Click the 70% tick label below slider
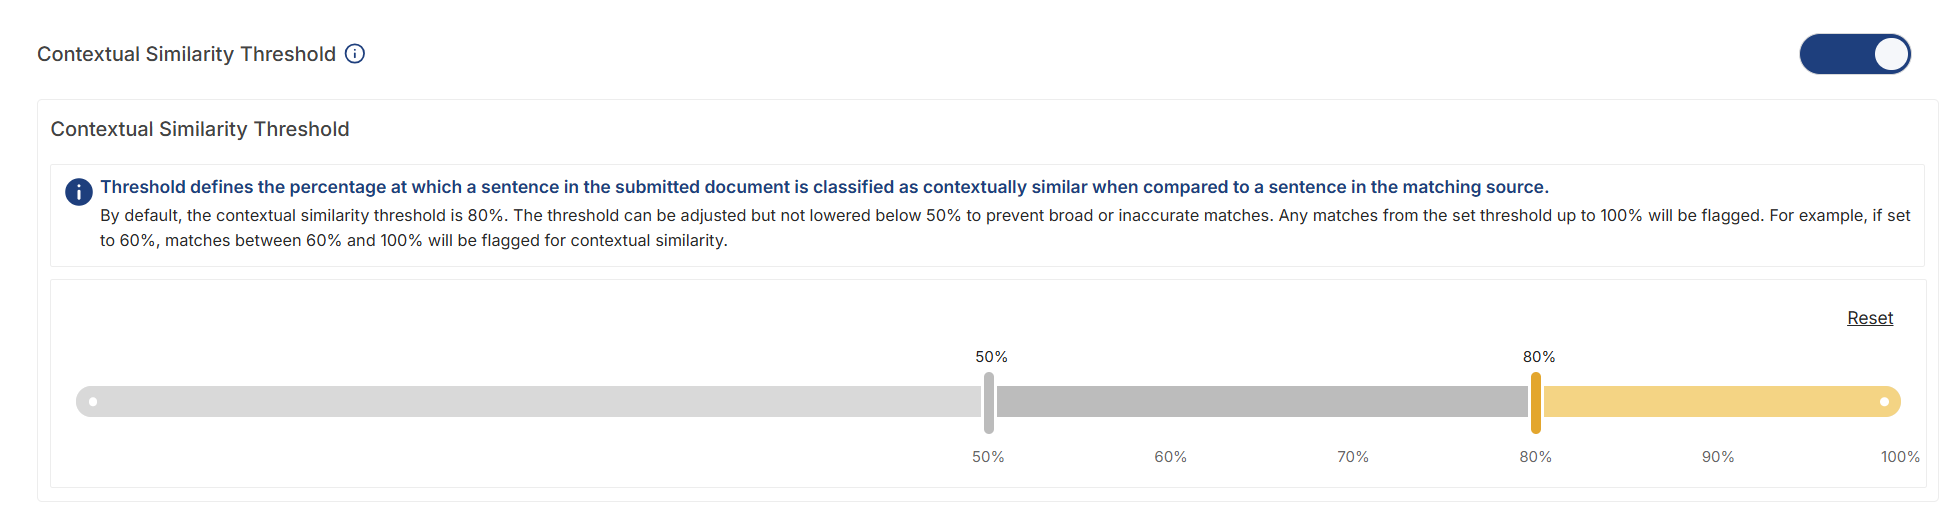1952x507 pixels. pyautogui.click(x=1353, y=457)
